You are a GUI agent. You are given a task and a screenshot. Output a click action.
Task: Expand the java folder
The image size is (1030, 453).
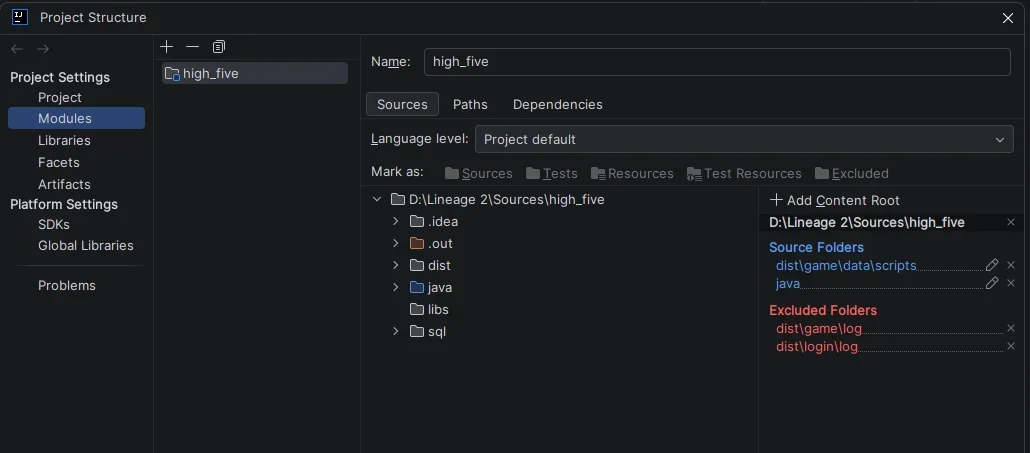point(395,287)
